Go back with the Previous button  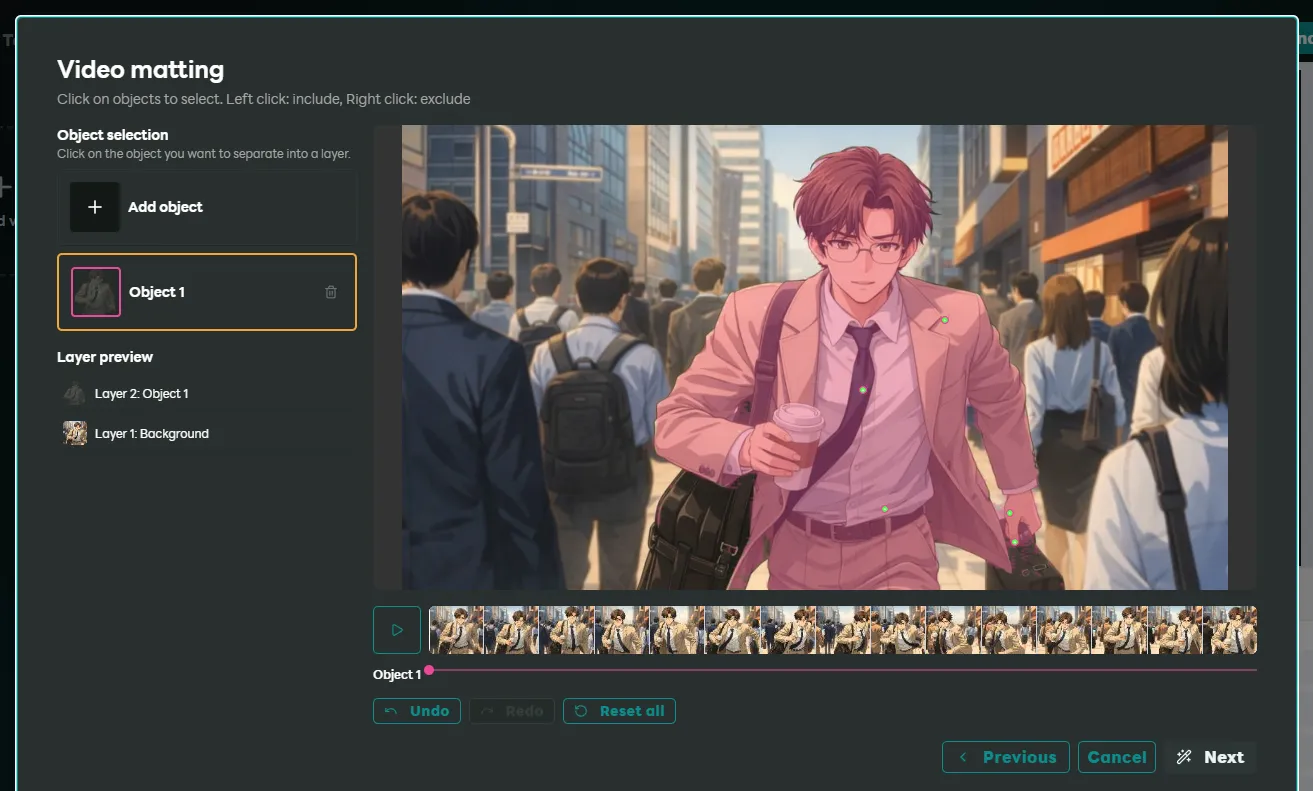1005,757
